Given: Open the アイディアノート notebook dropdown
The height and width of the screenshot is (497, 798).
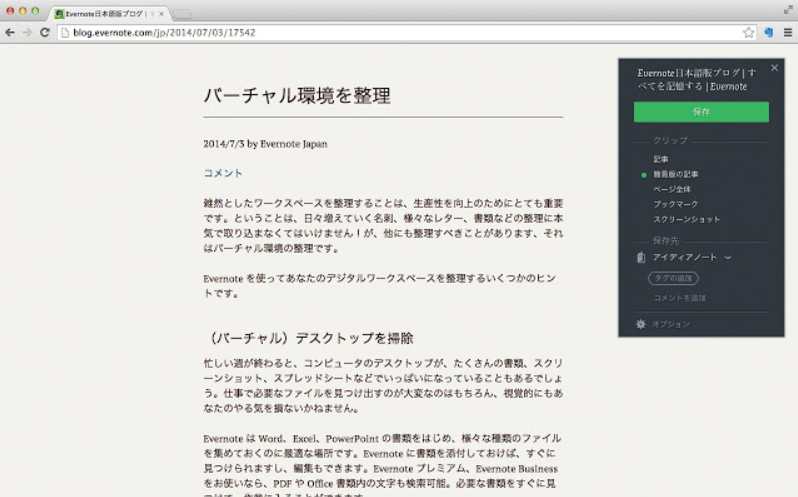Looking at the screenshot, I should pos(692,257).
